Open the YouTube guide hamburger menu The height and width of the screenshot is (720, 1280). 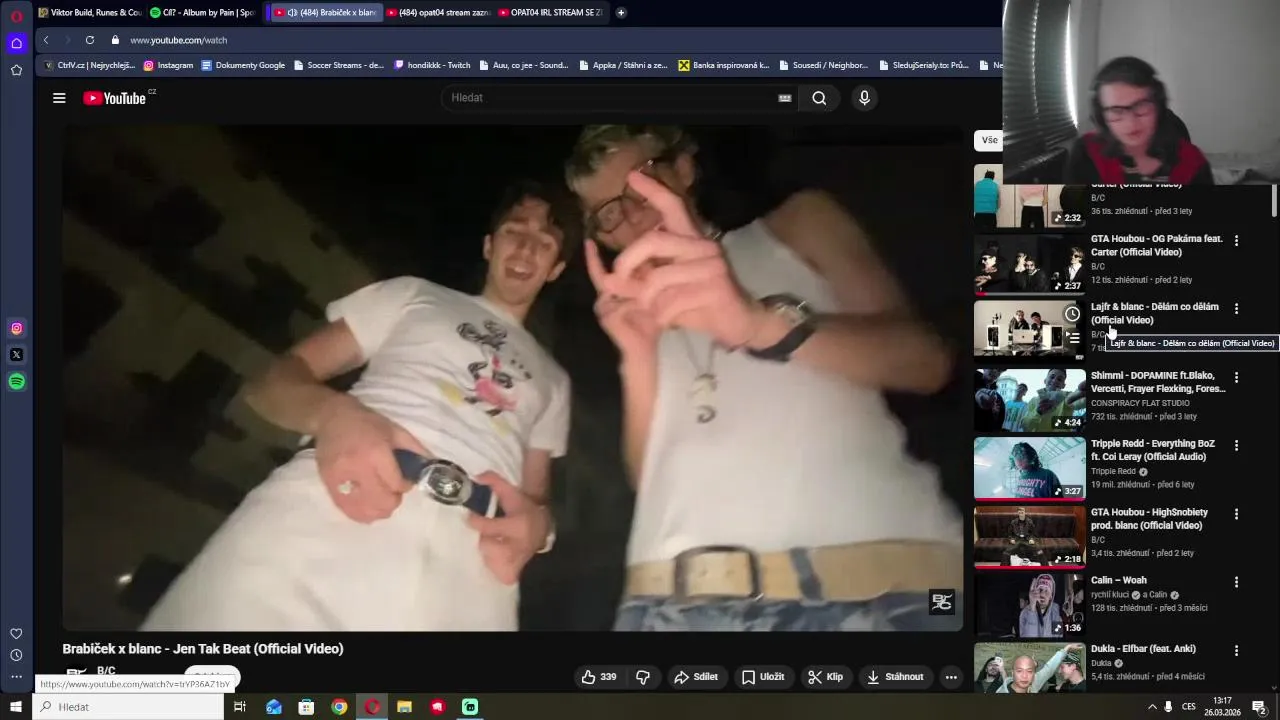point(59,98)
